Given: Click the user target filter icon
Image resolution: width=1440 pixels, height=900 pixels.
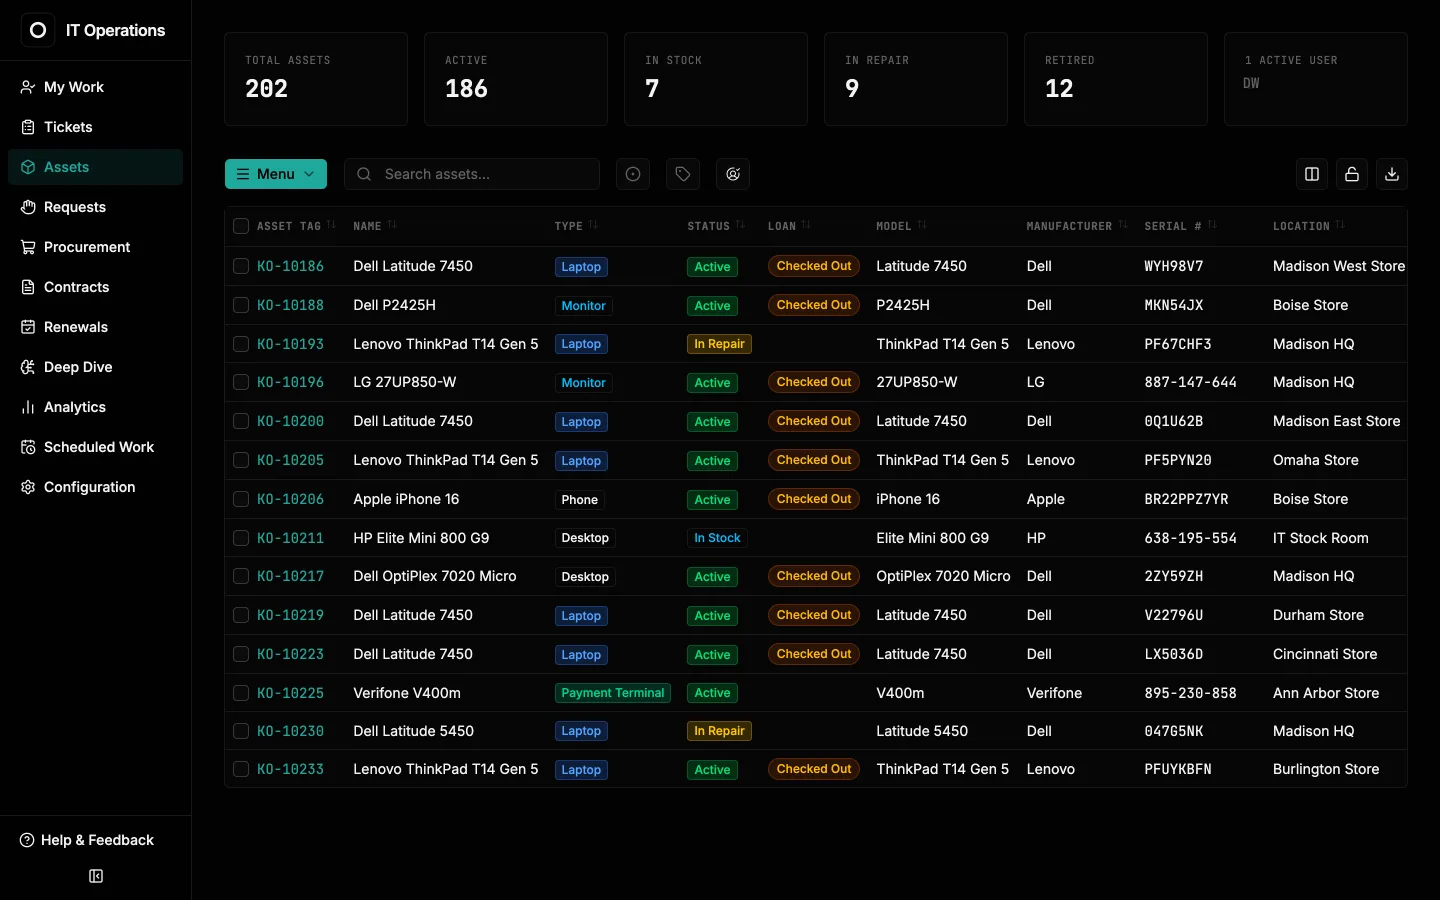Looking at the screenshot, I should 733,174.
